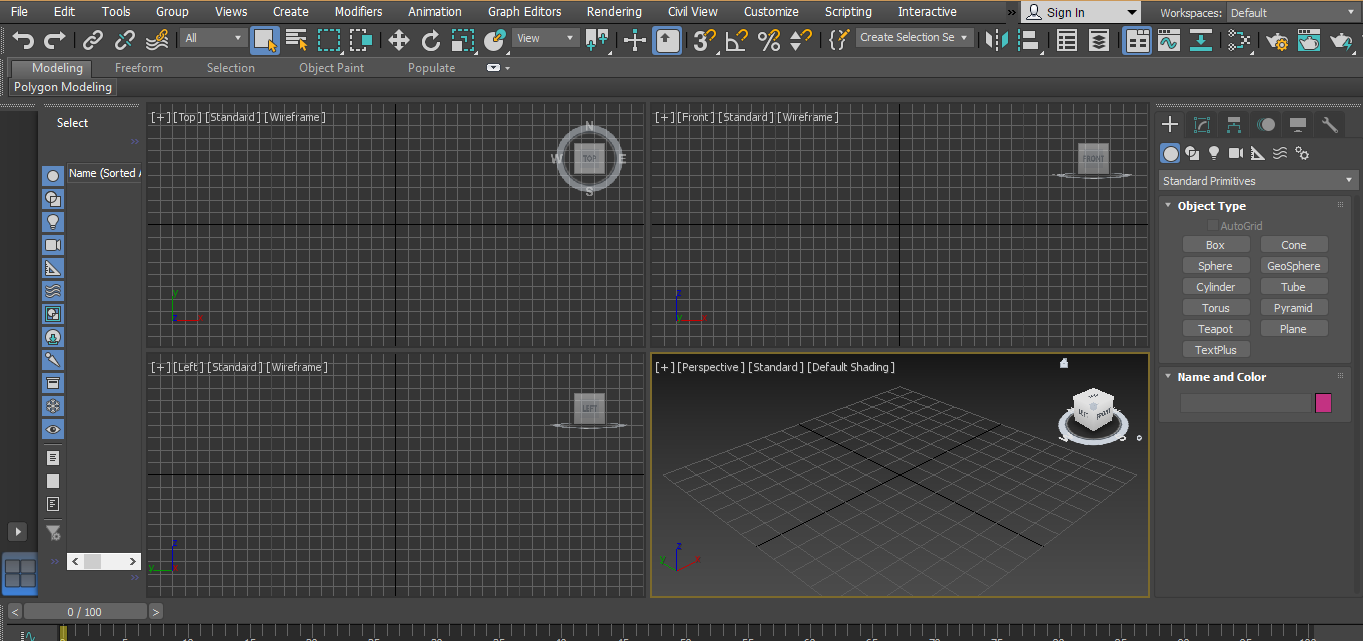The height and width of the screenshot is (641, 1363).
Task: Toggle the Display Frozen Objects snowflake filter
Action: click(53, 406)
